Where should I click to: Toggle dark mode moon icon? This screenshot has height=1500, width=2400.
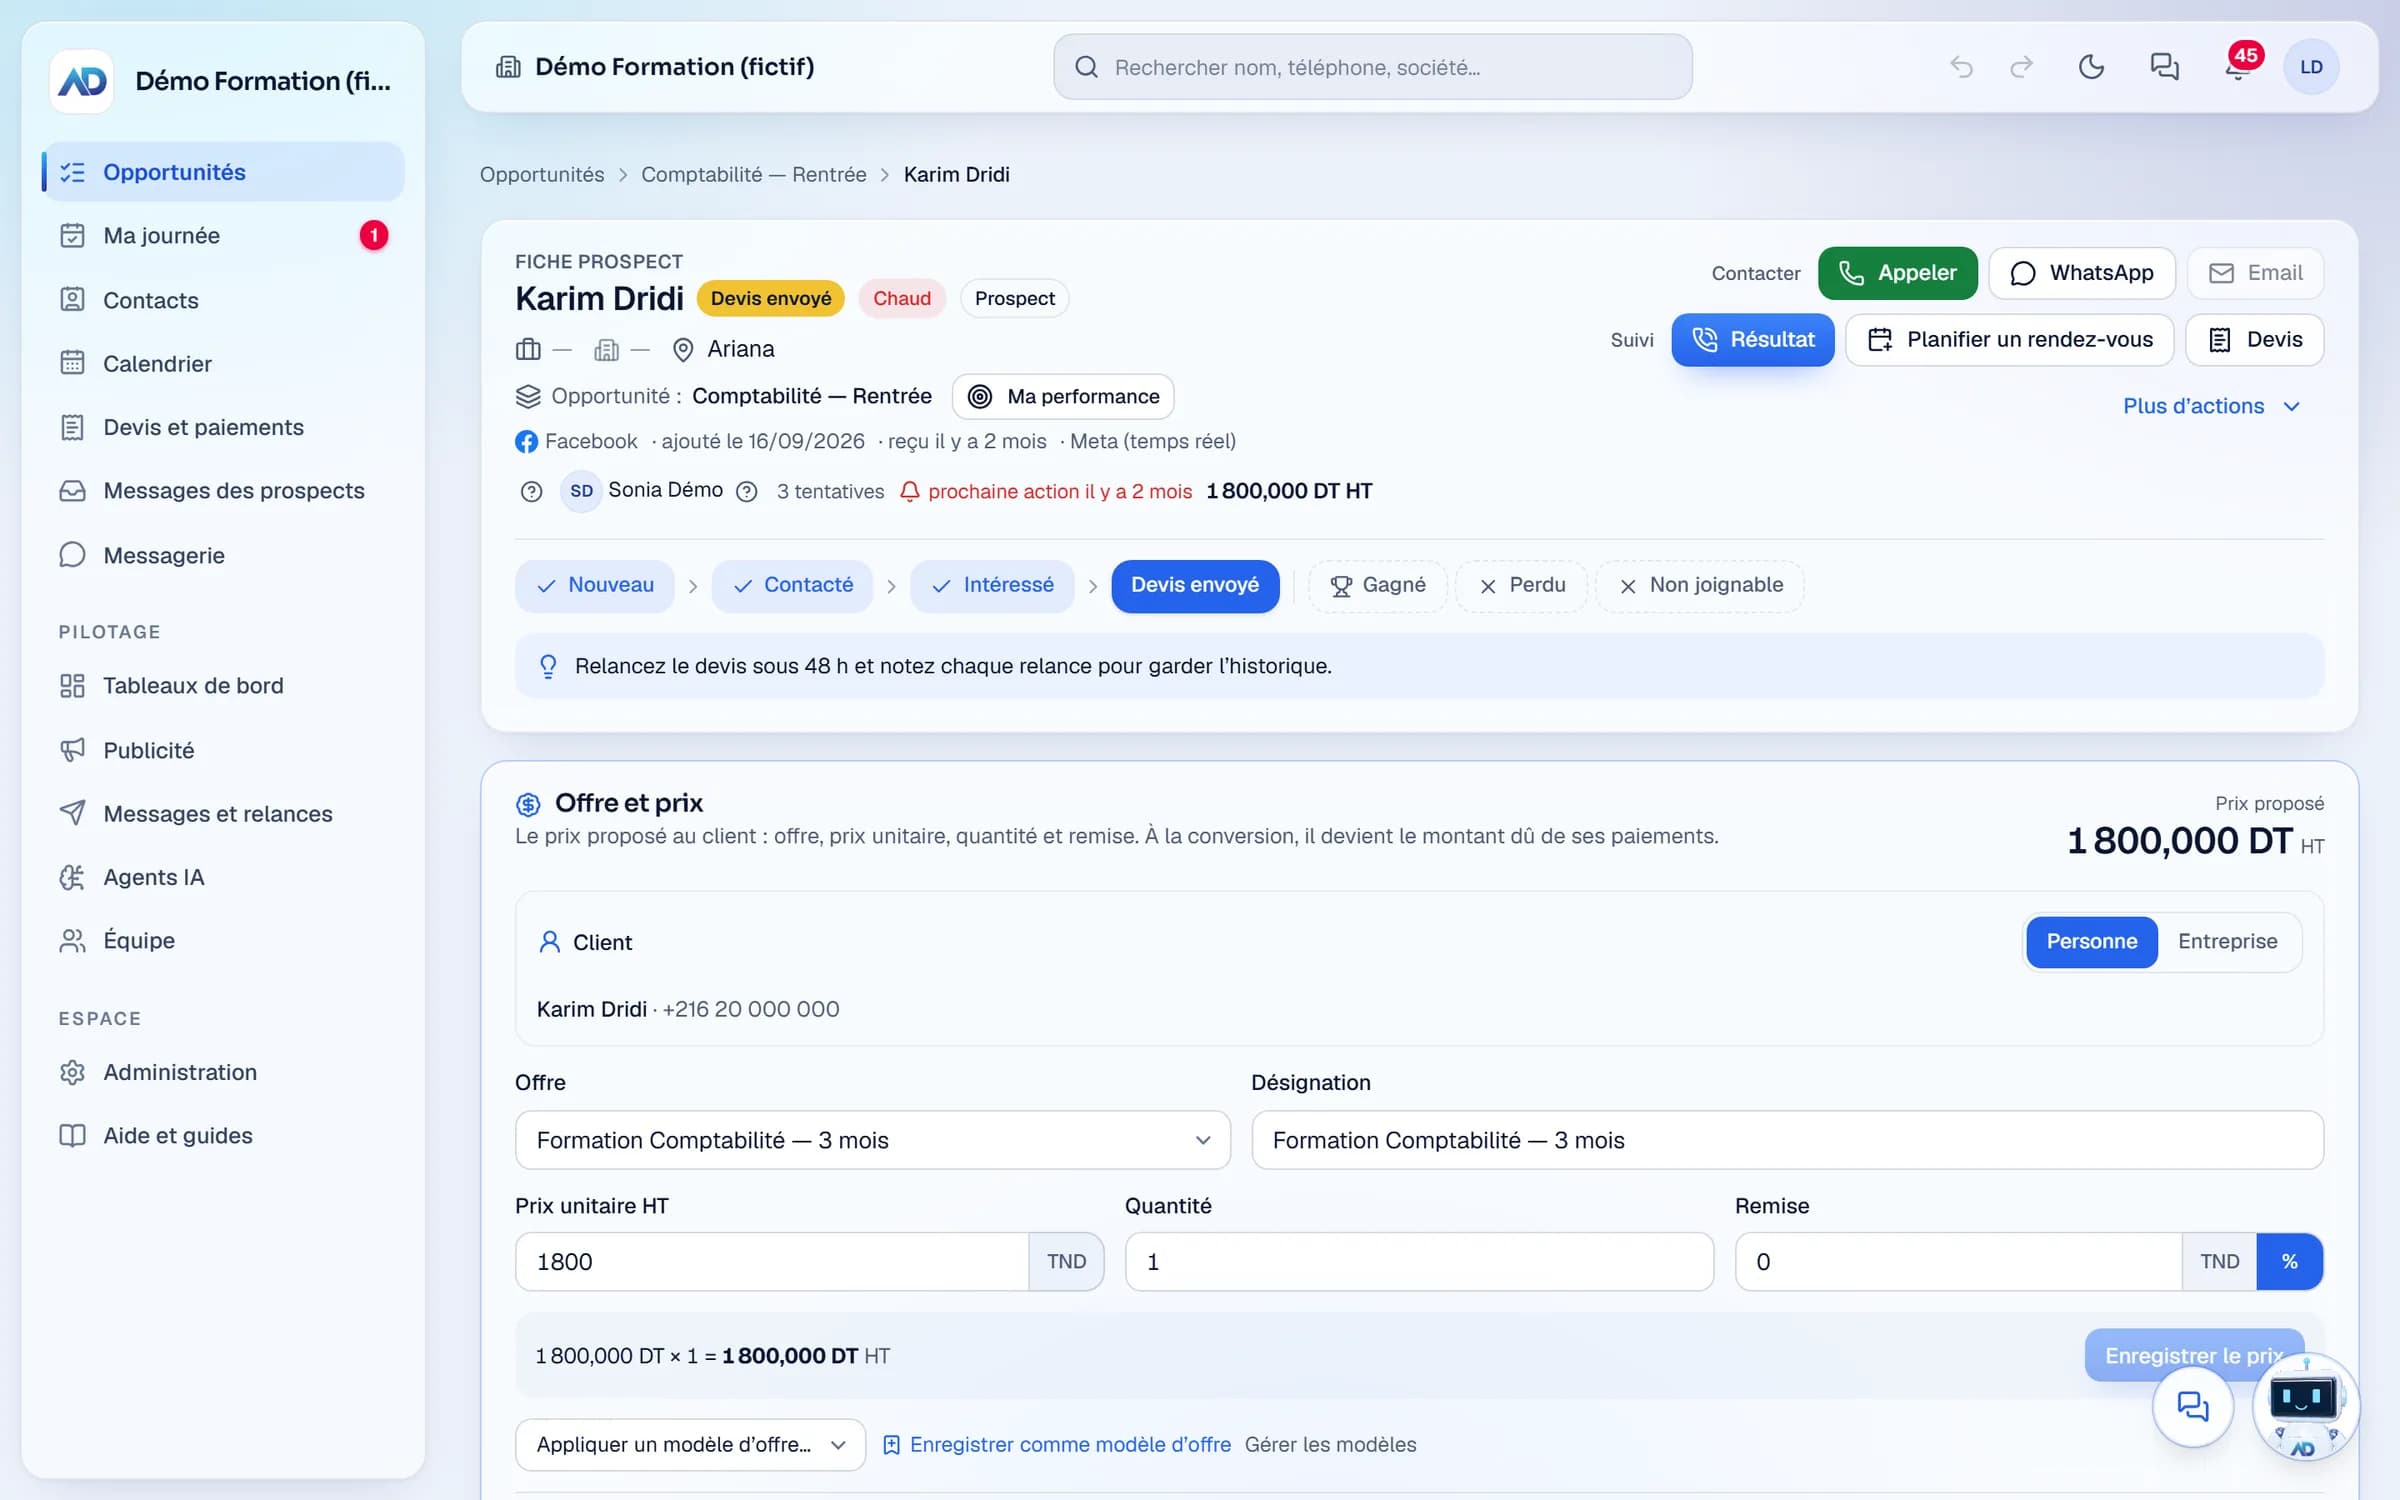click(x=2091, y=67)
